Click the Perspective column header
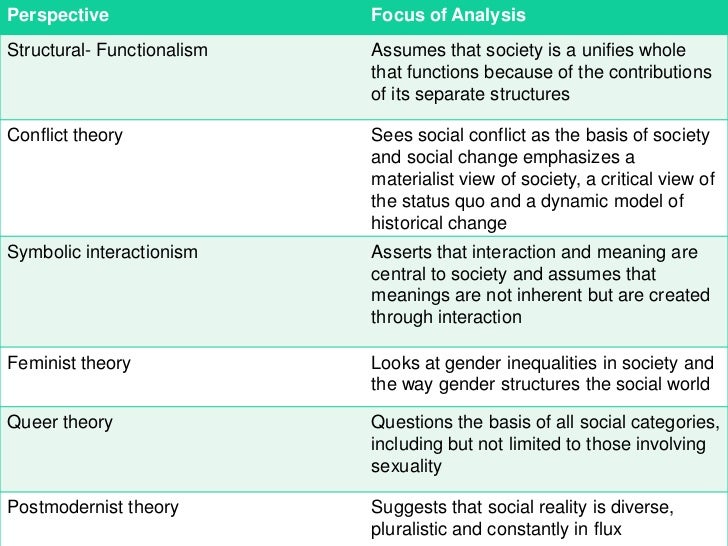 click(58, 15)
